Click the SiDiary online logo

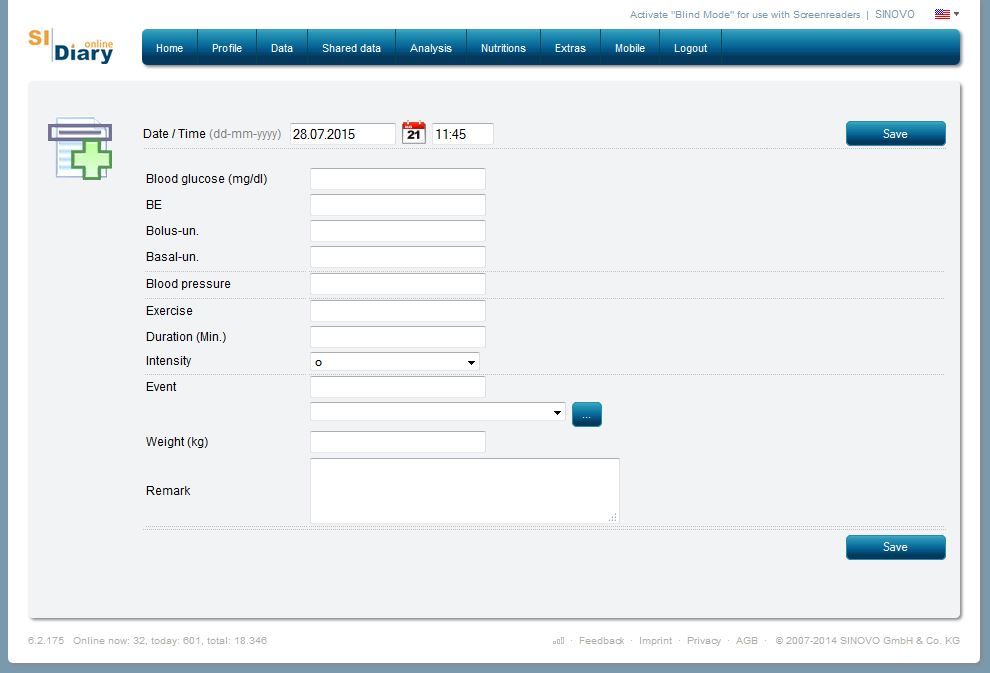pos(71,47)
